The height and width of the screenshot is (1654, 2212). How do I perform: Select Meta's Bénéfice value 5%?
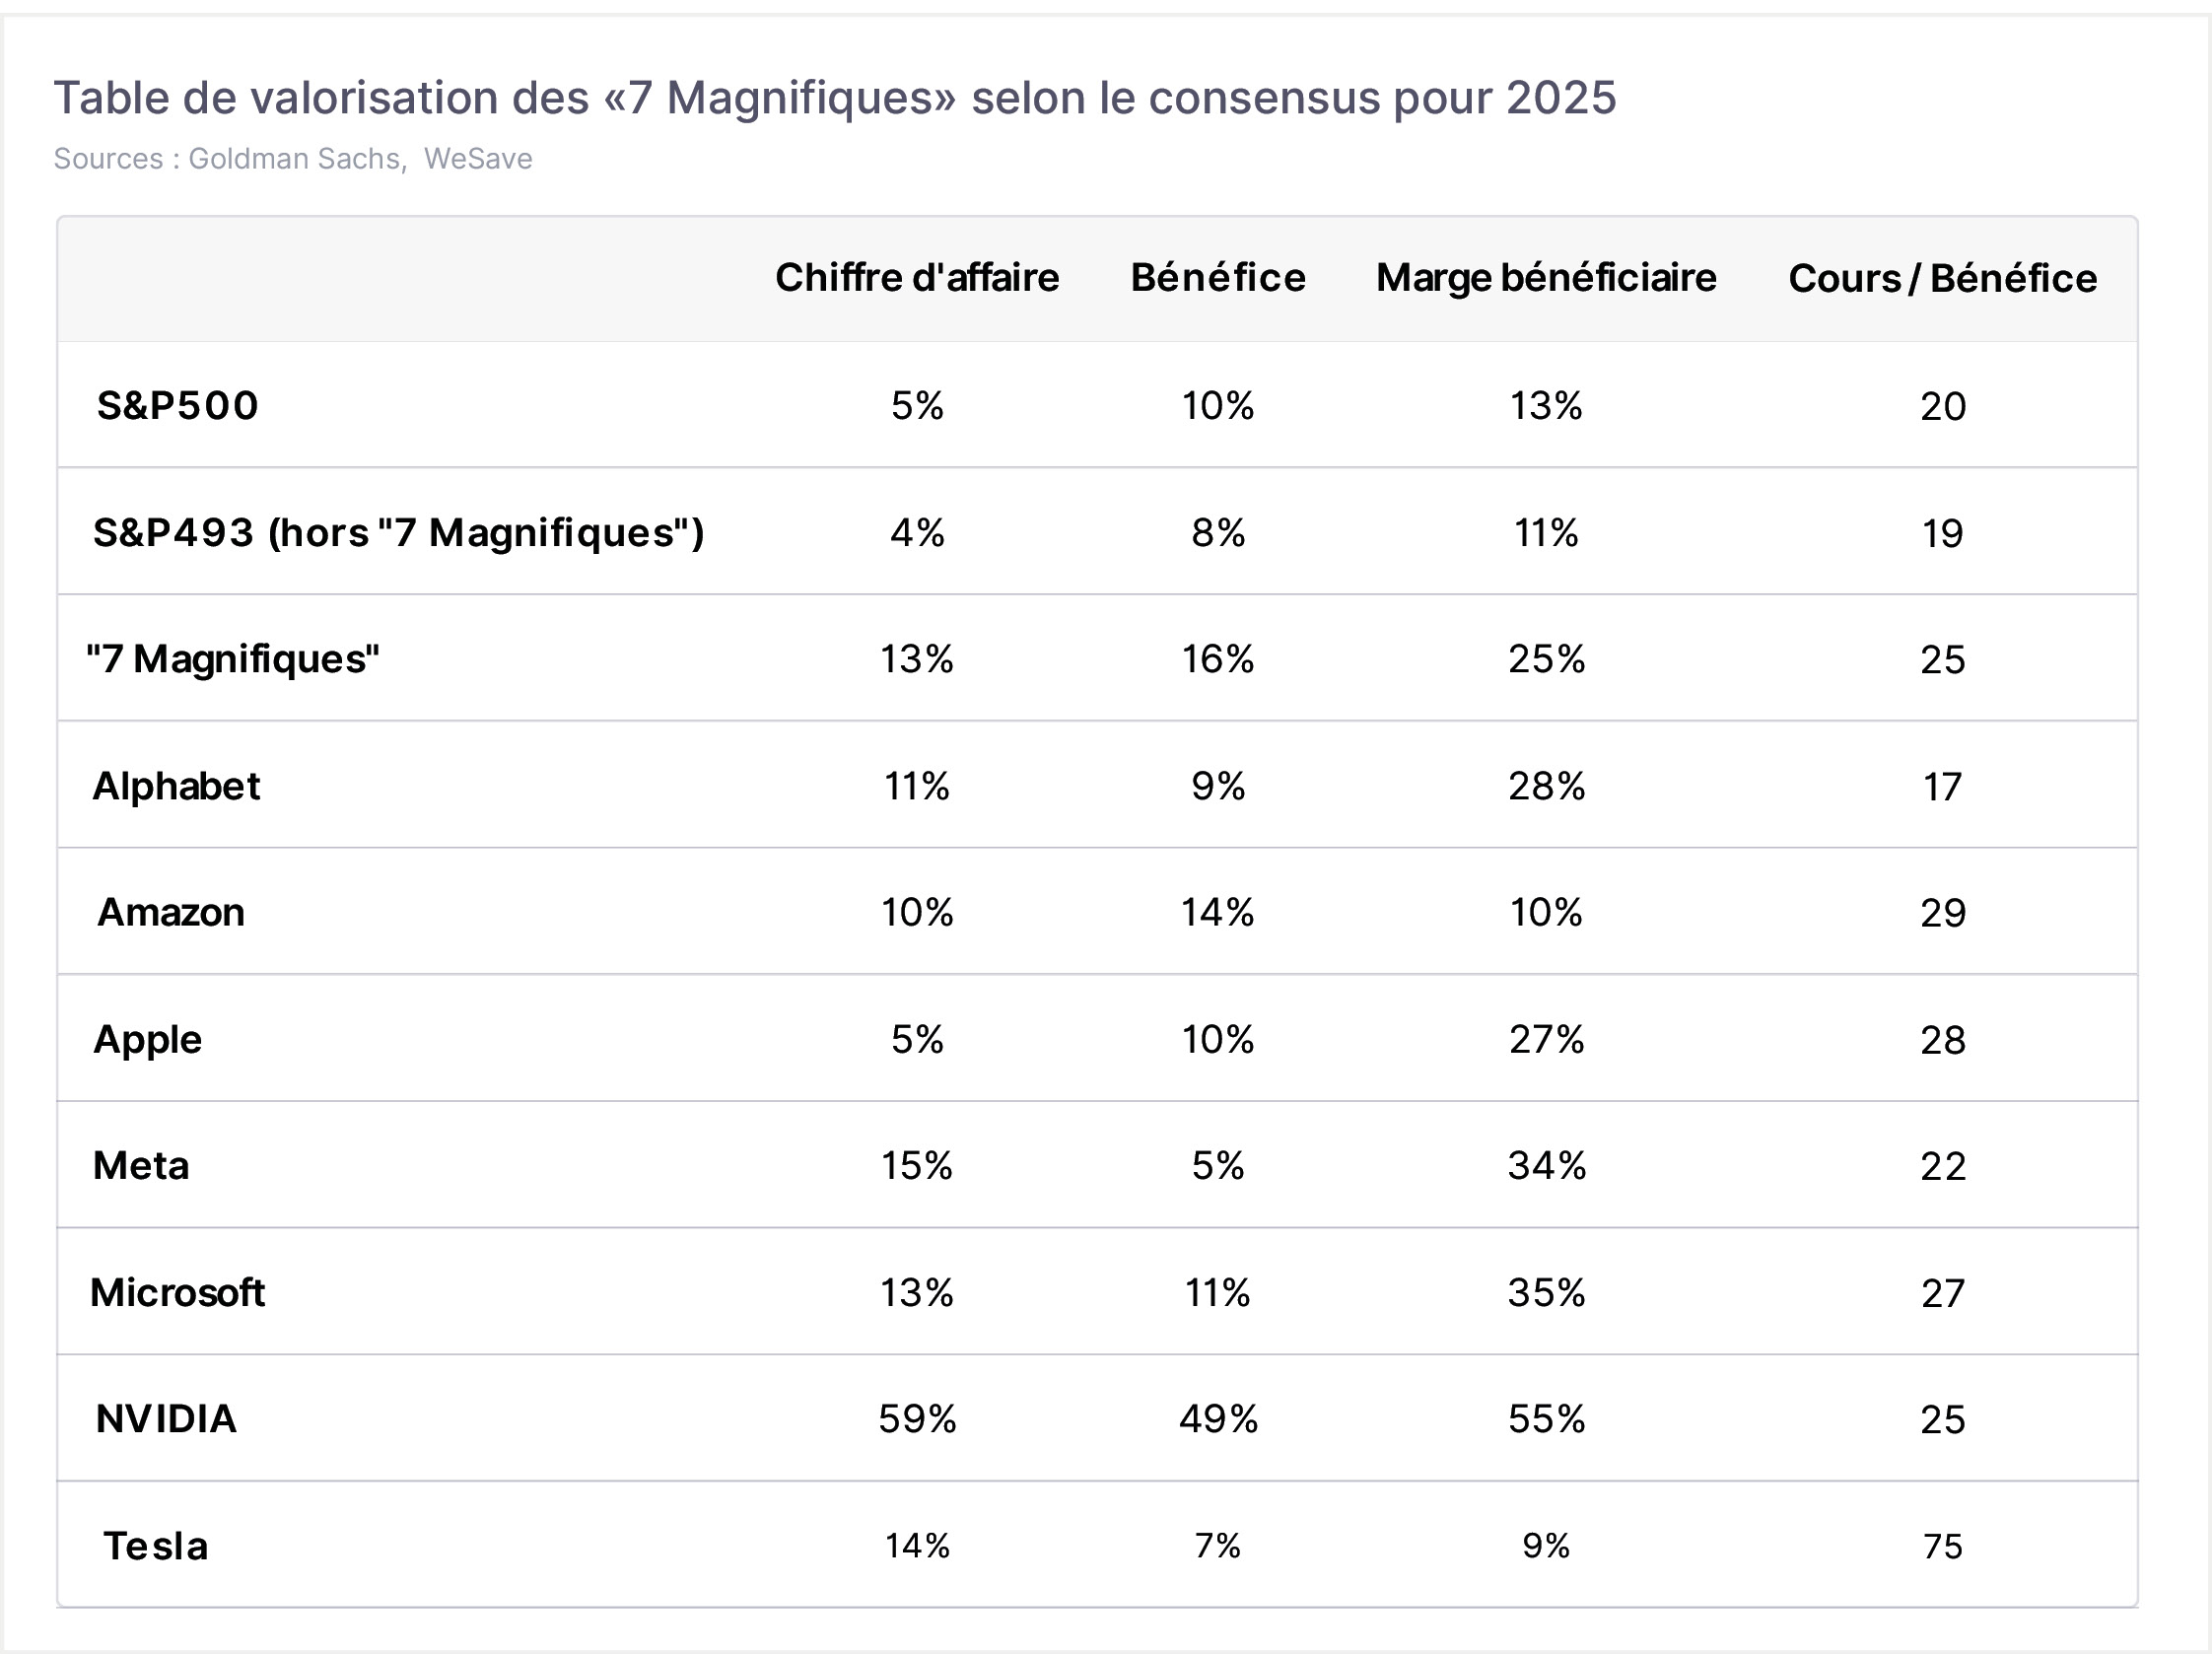coord(1218,1166)
